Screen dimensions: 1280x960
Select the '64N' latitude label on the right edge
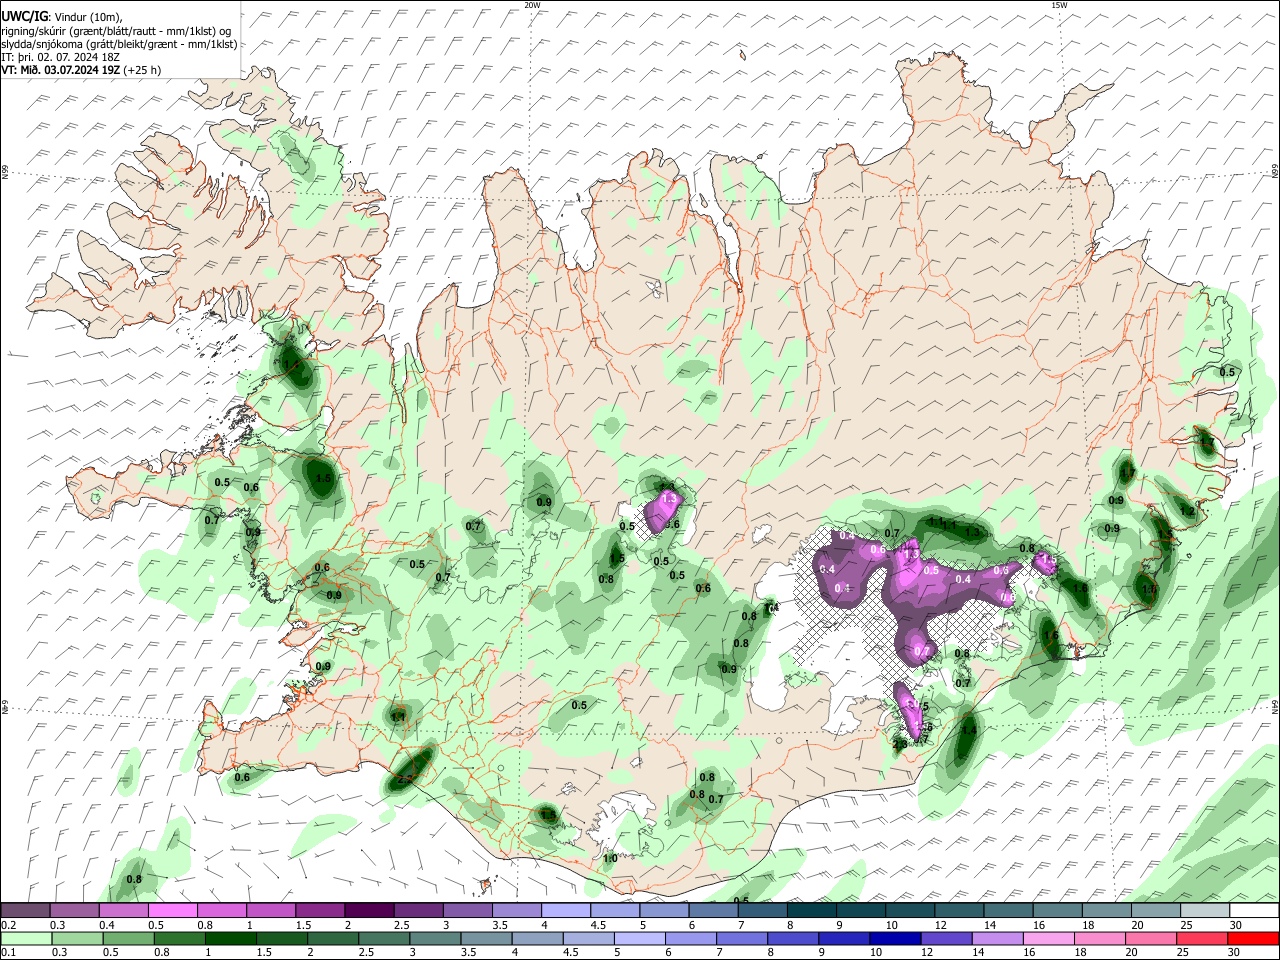pyautogui.click(x=1275, y=706)
